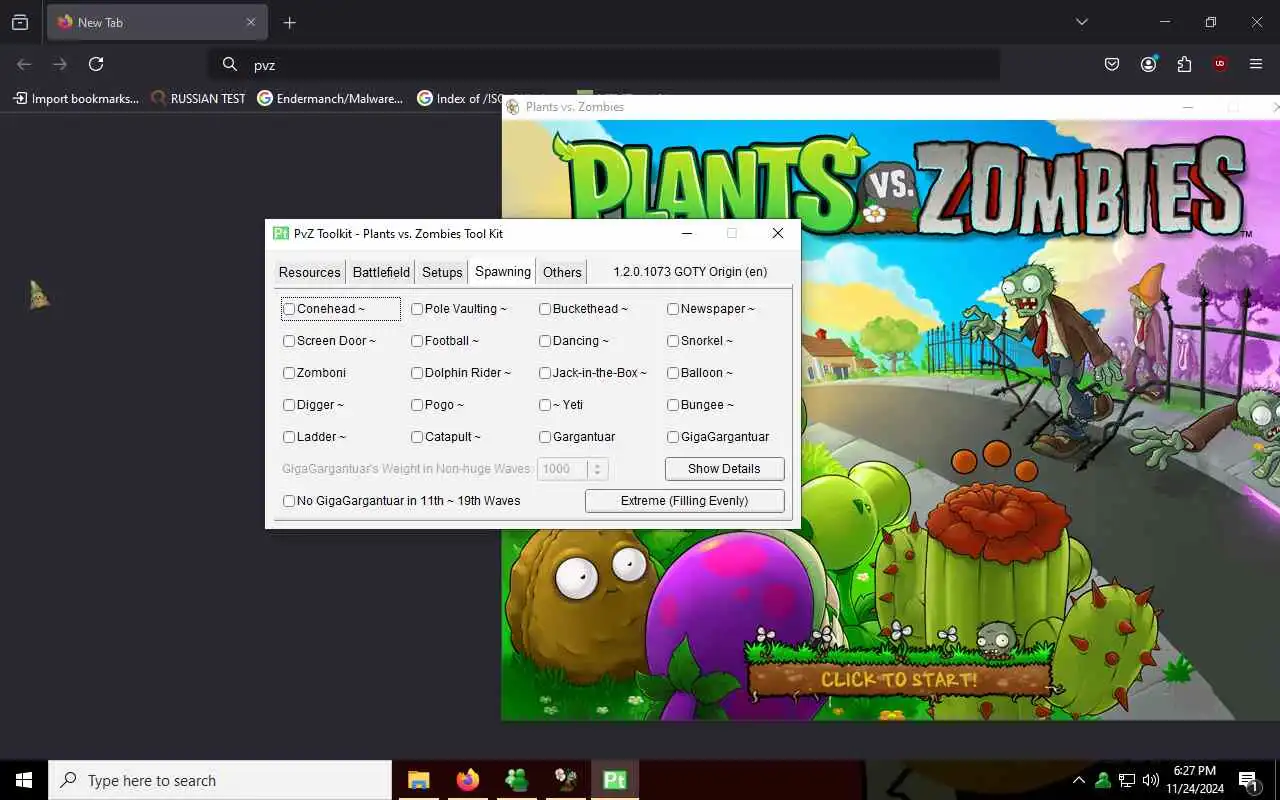Open the RUSSIAN TEST bookmark
The height and width of the screenshot is (800, 1280).
pyautogui.click(x=198, y=98)
